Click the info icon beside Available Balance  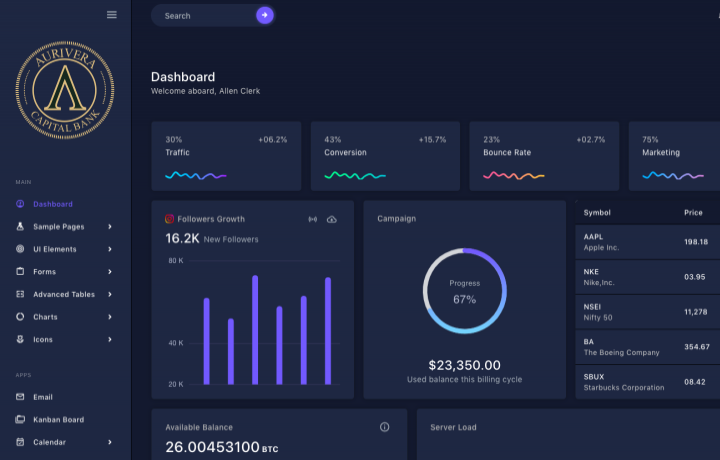[385, 427]
